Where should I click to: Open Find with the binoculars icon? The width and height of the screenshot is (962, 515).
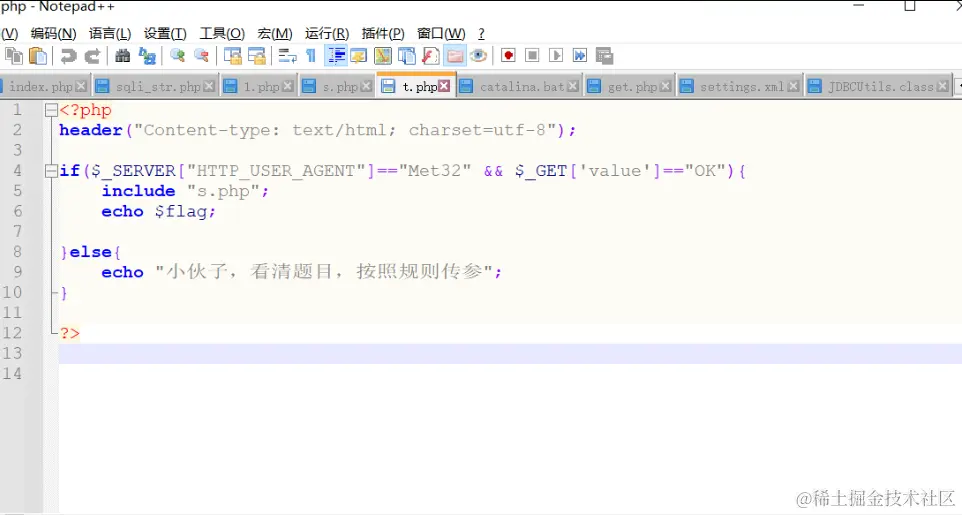(123, 56)
